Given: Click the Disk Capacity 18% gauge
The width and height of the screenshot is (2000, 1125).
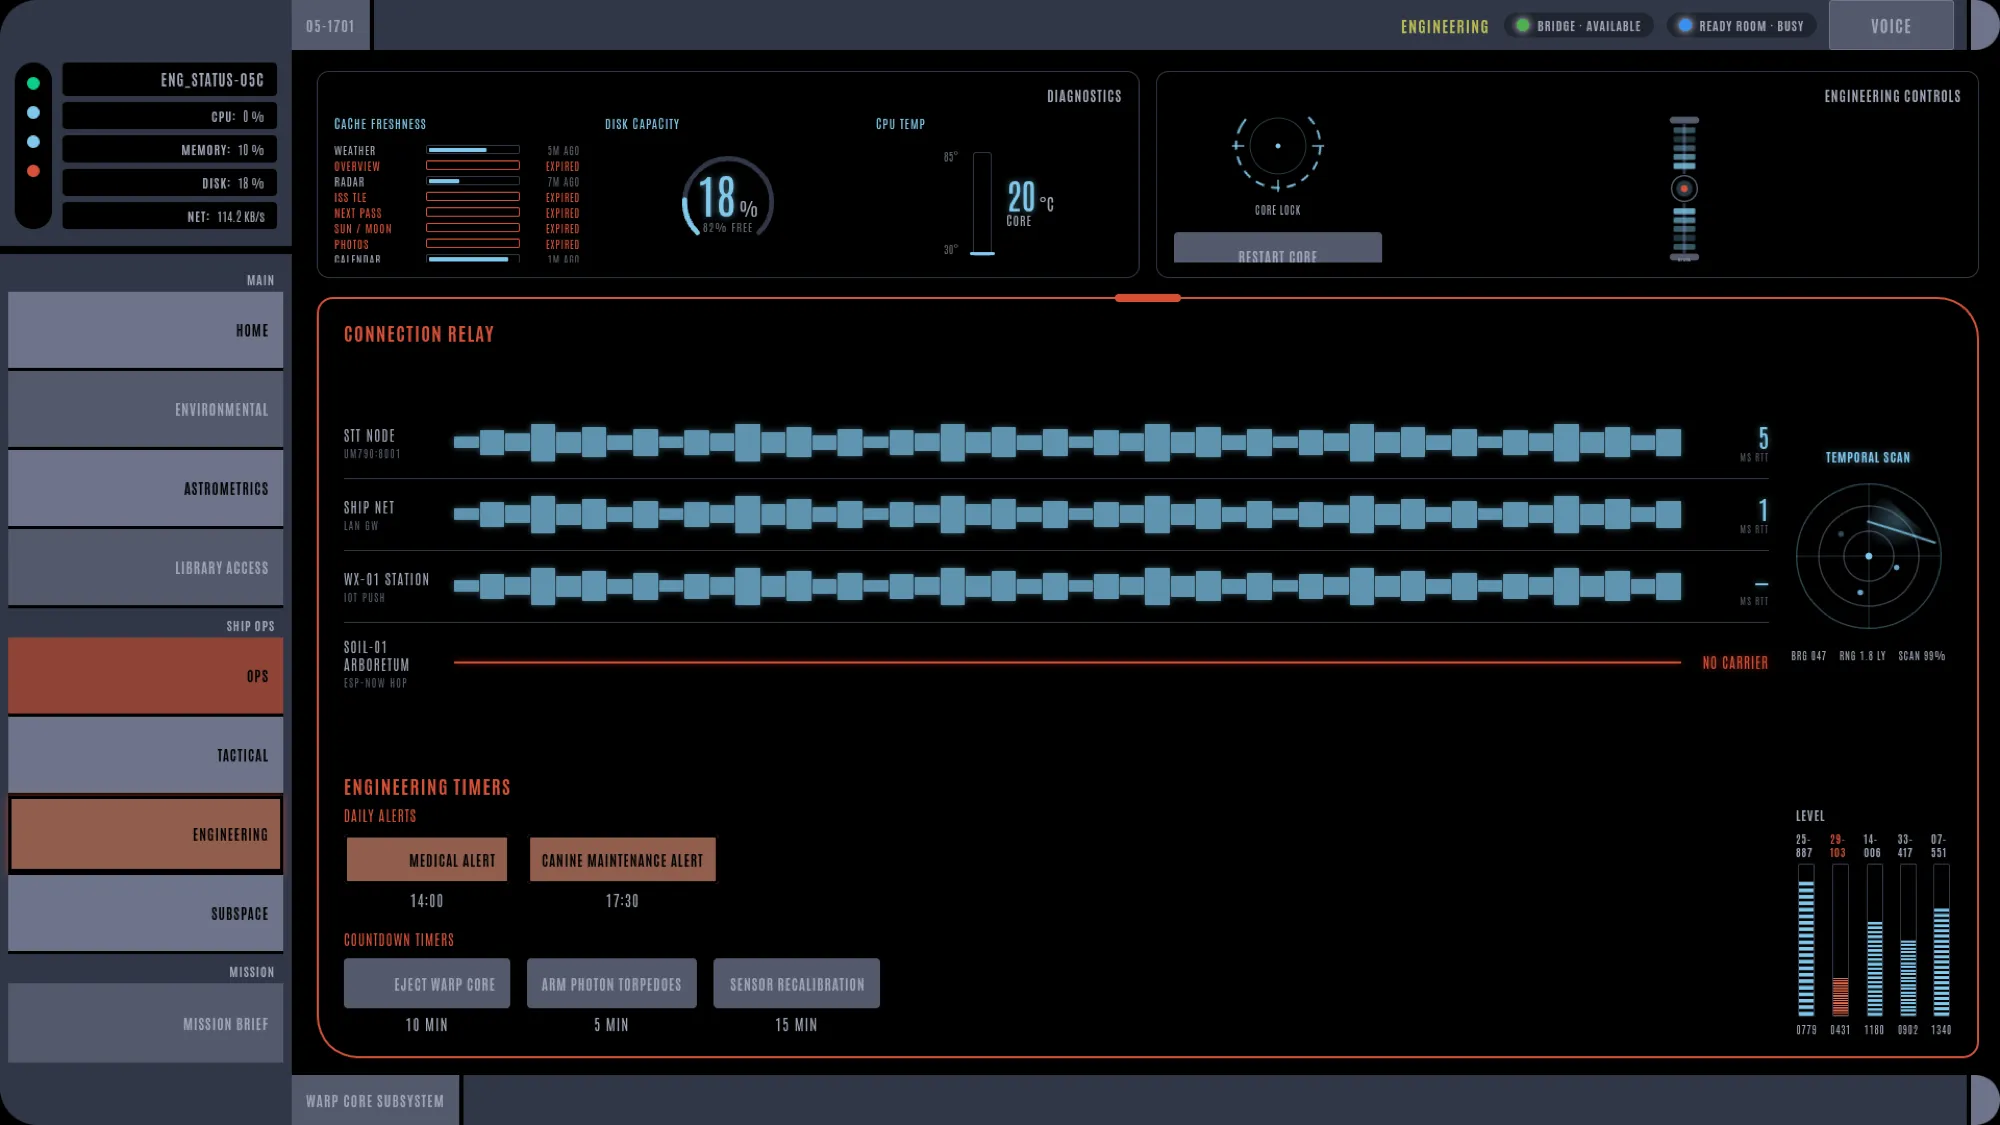Looking at the screenshot, I should coord(728,197).
